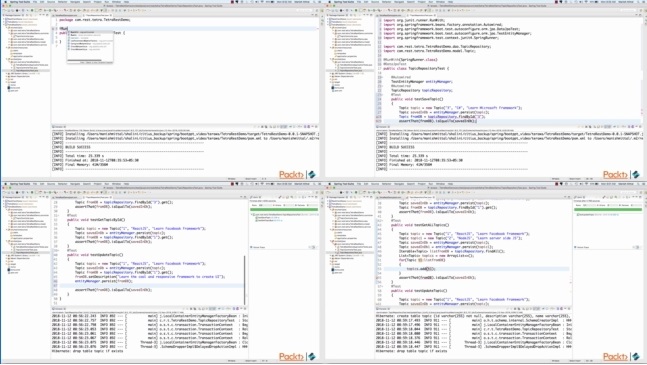Image resolution: width=647 pixels, height=365 pixels.
Task: Click Failure Trace label in the testGetTopicById window
Action: point(259,247)
